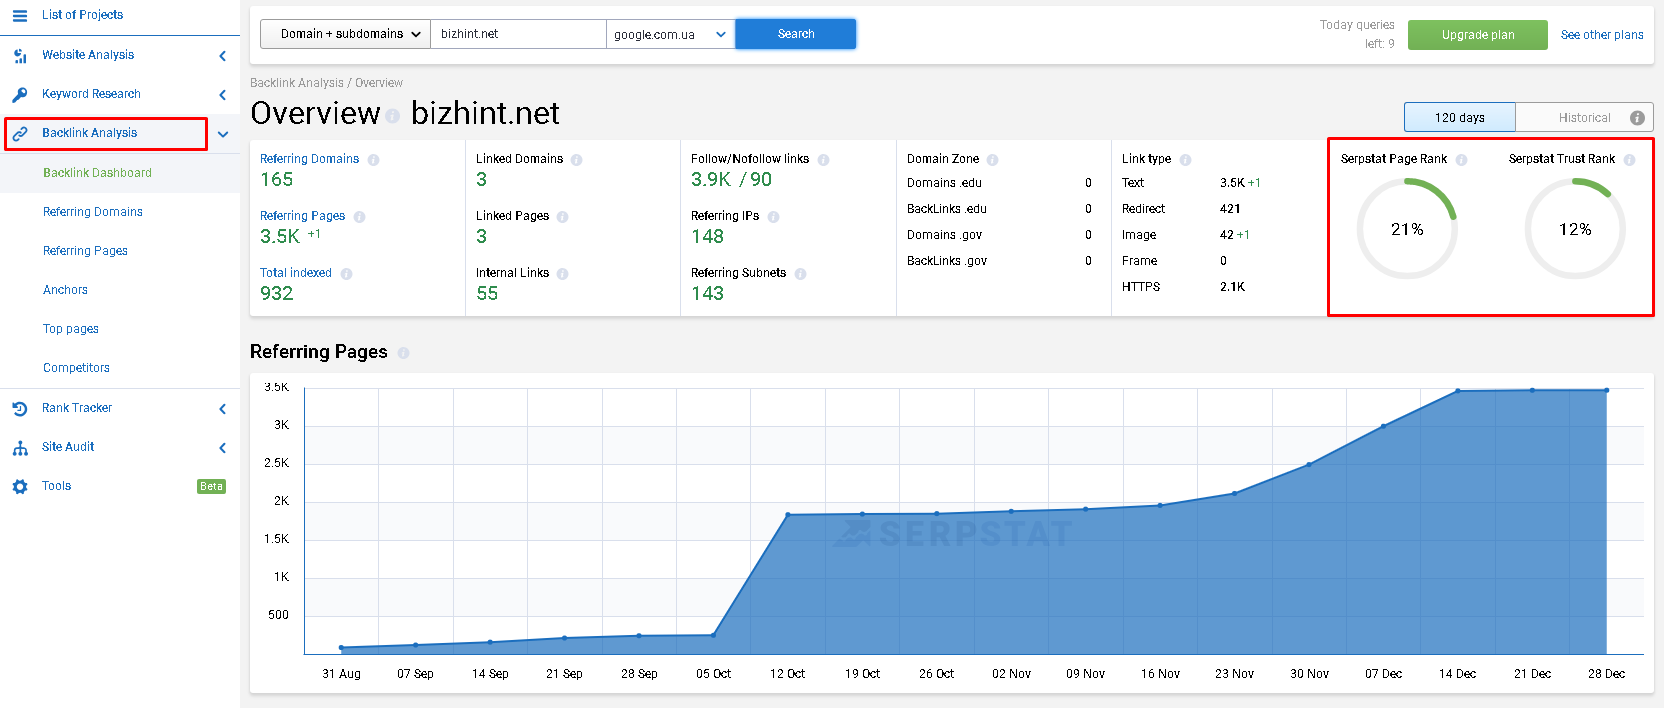Open google.com.ua search engine dropdown
1664x708 pixels.
670,34
